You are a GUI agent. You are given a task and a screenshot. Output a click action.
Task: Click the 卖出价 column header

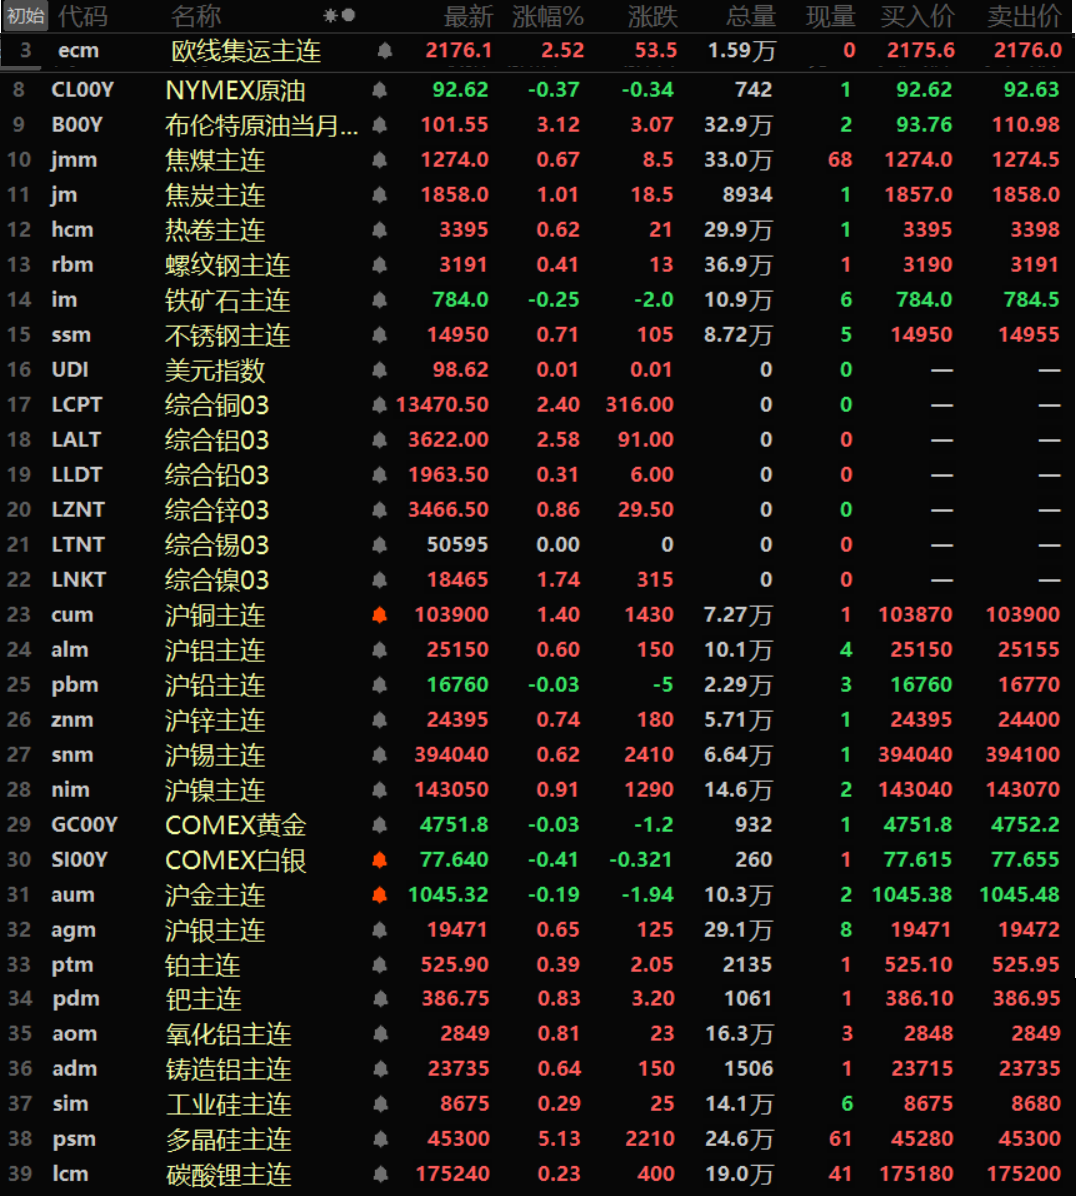tap(1023, 16)
